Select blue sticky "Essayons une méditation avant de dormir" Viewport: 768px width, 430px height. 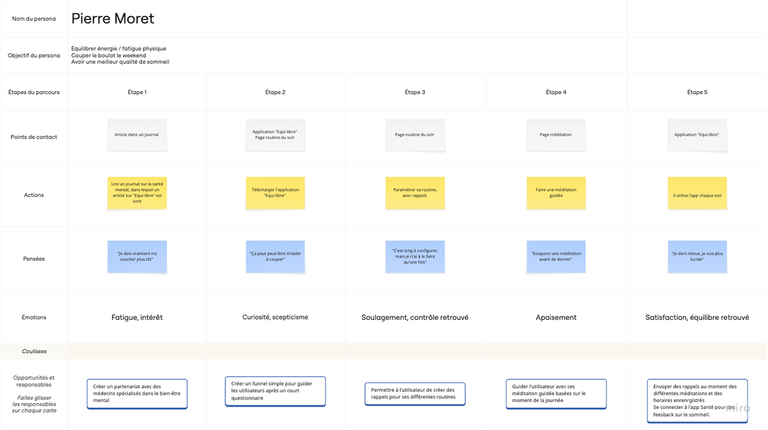click(556, 257)
